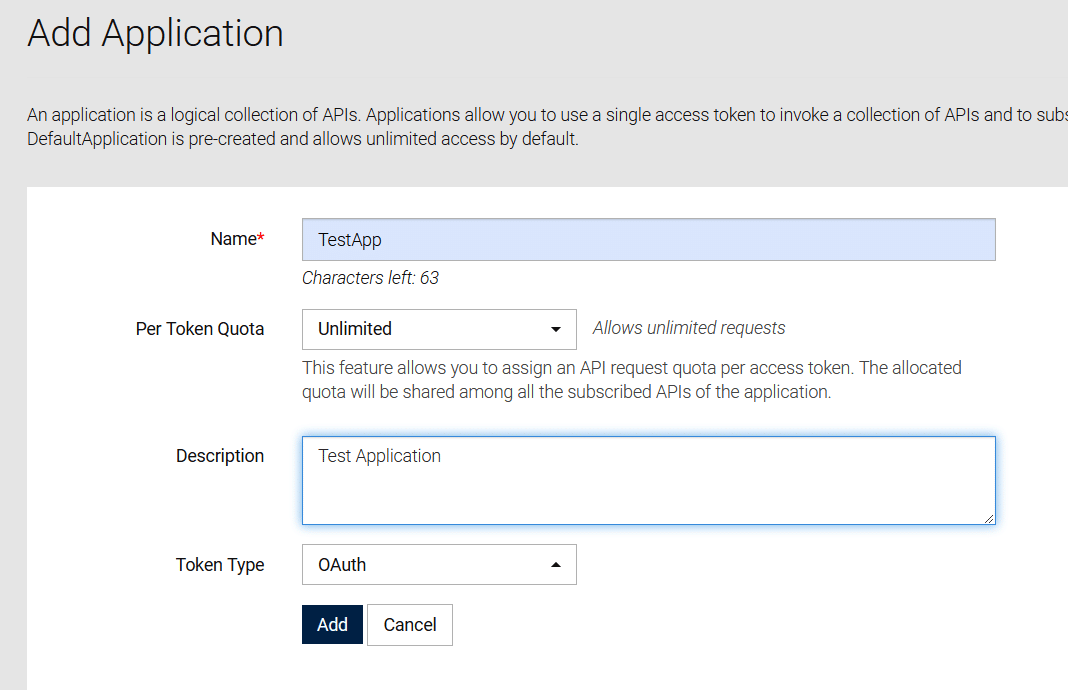Click the Token Type label
1068x690 pixels.
click(220, 565)
